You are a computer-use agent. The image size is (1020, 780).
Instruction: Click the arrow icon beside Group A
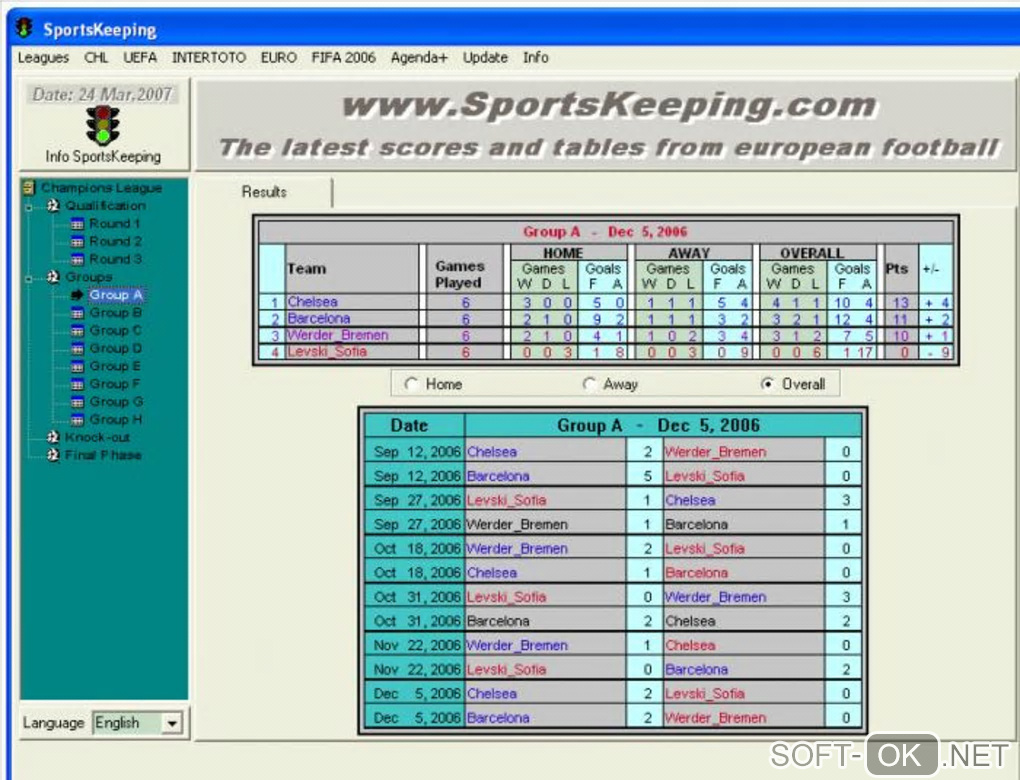(77, 295)
